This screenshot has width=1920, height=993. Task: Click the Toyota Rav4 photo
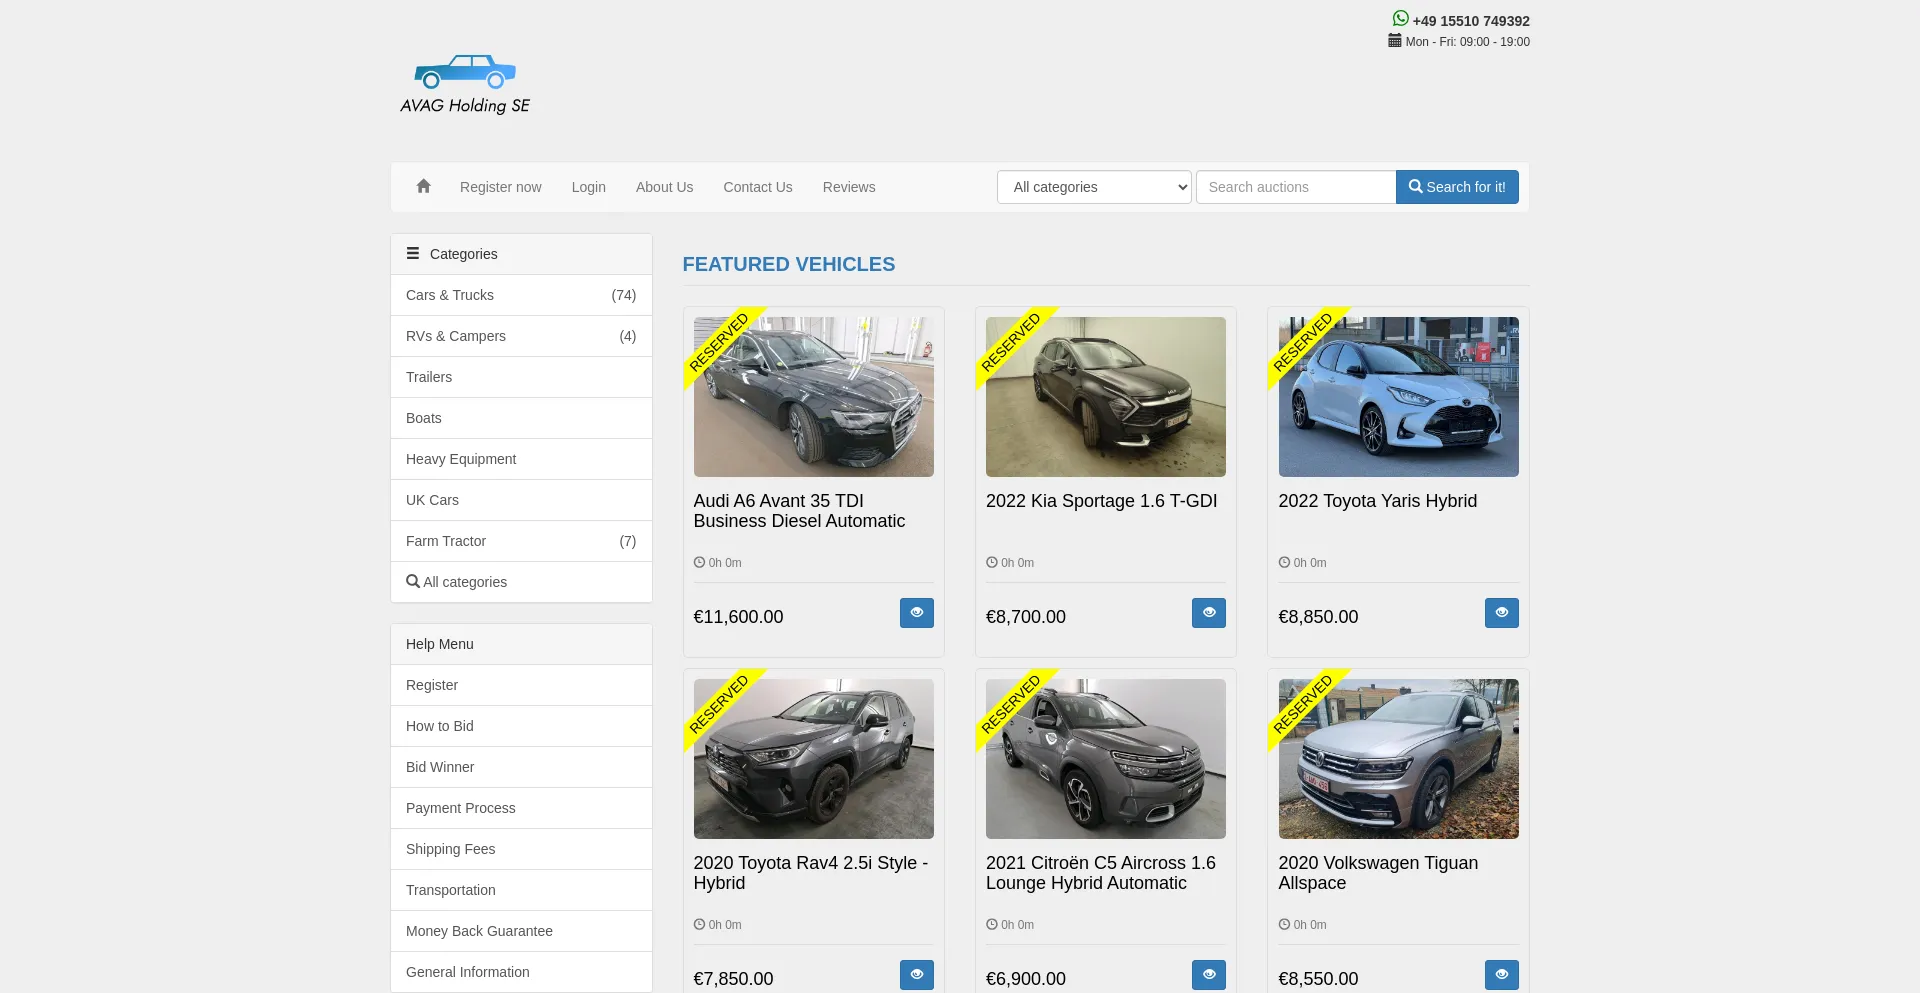[x=813, y=759]
